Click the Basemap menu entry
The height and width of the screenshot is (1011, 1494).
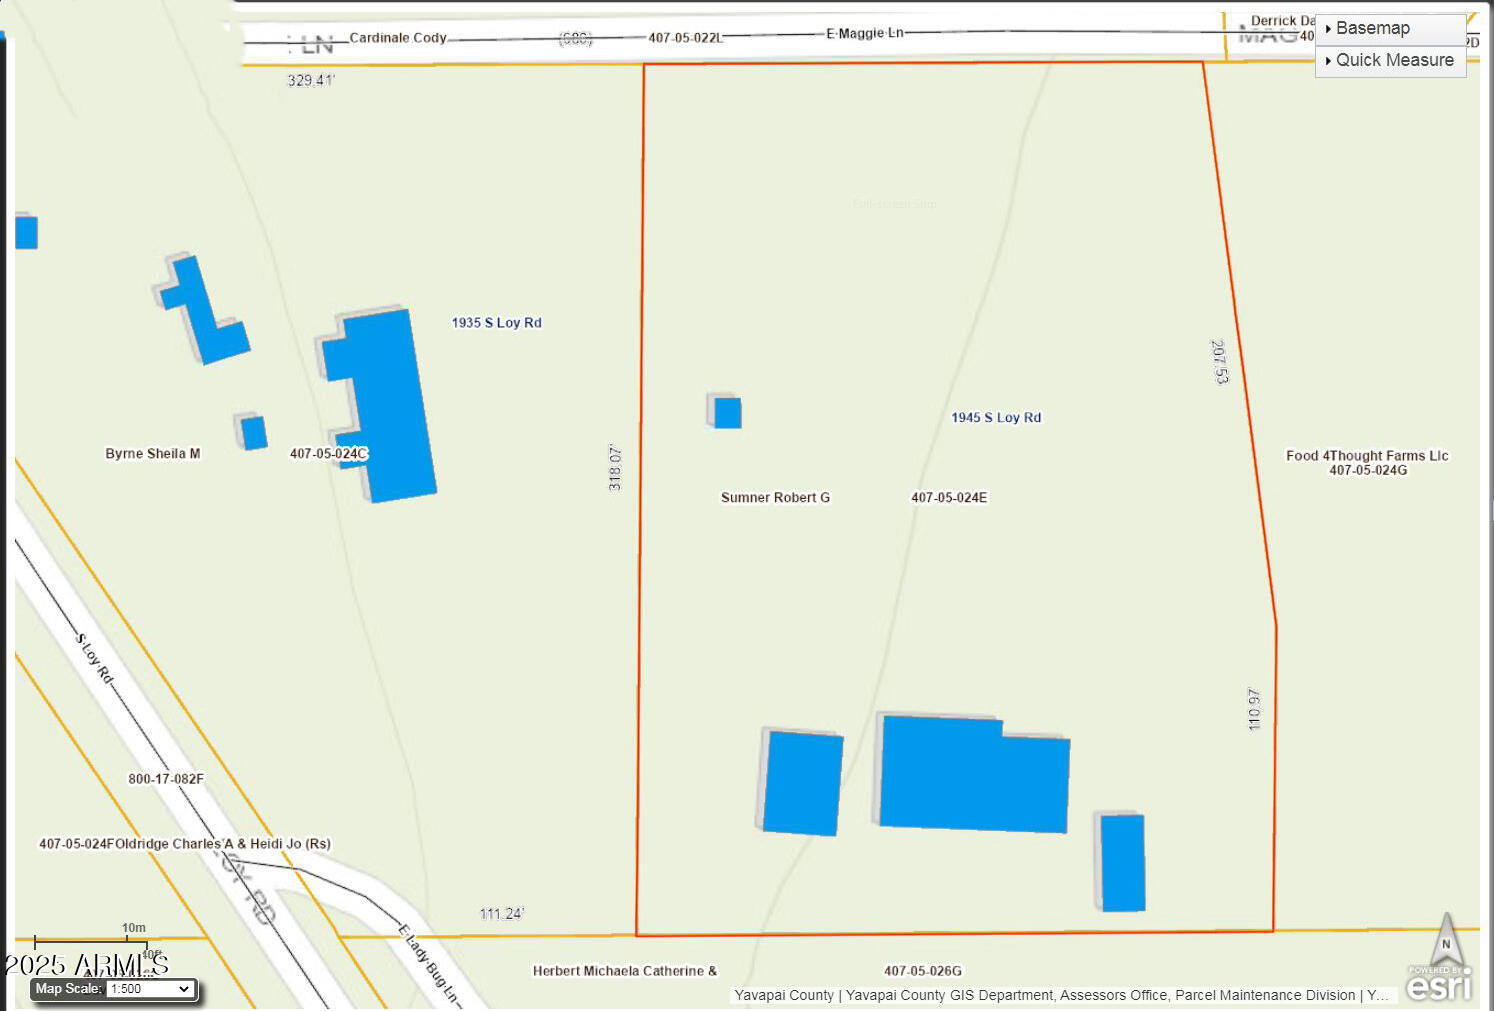[x=1374, y=28]
